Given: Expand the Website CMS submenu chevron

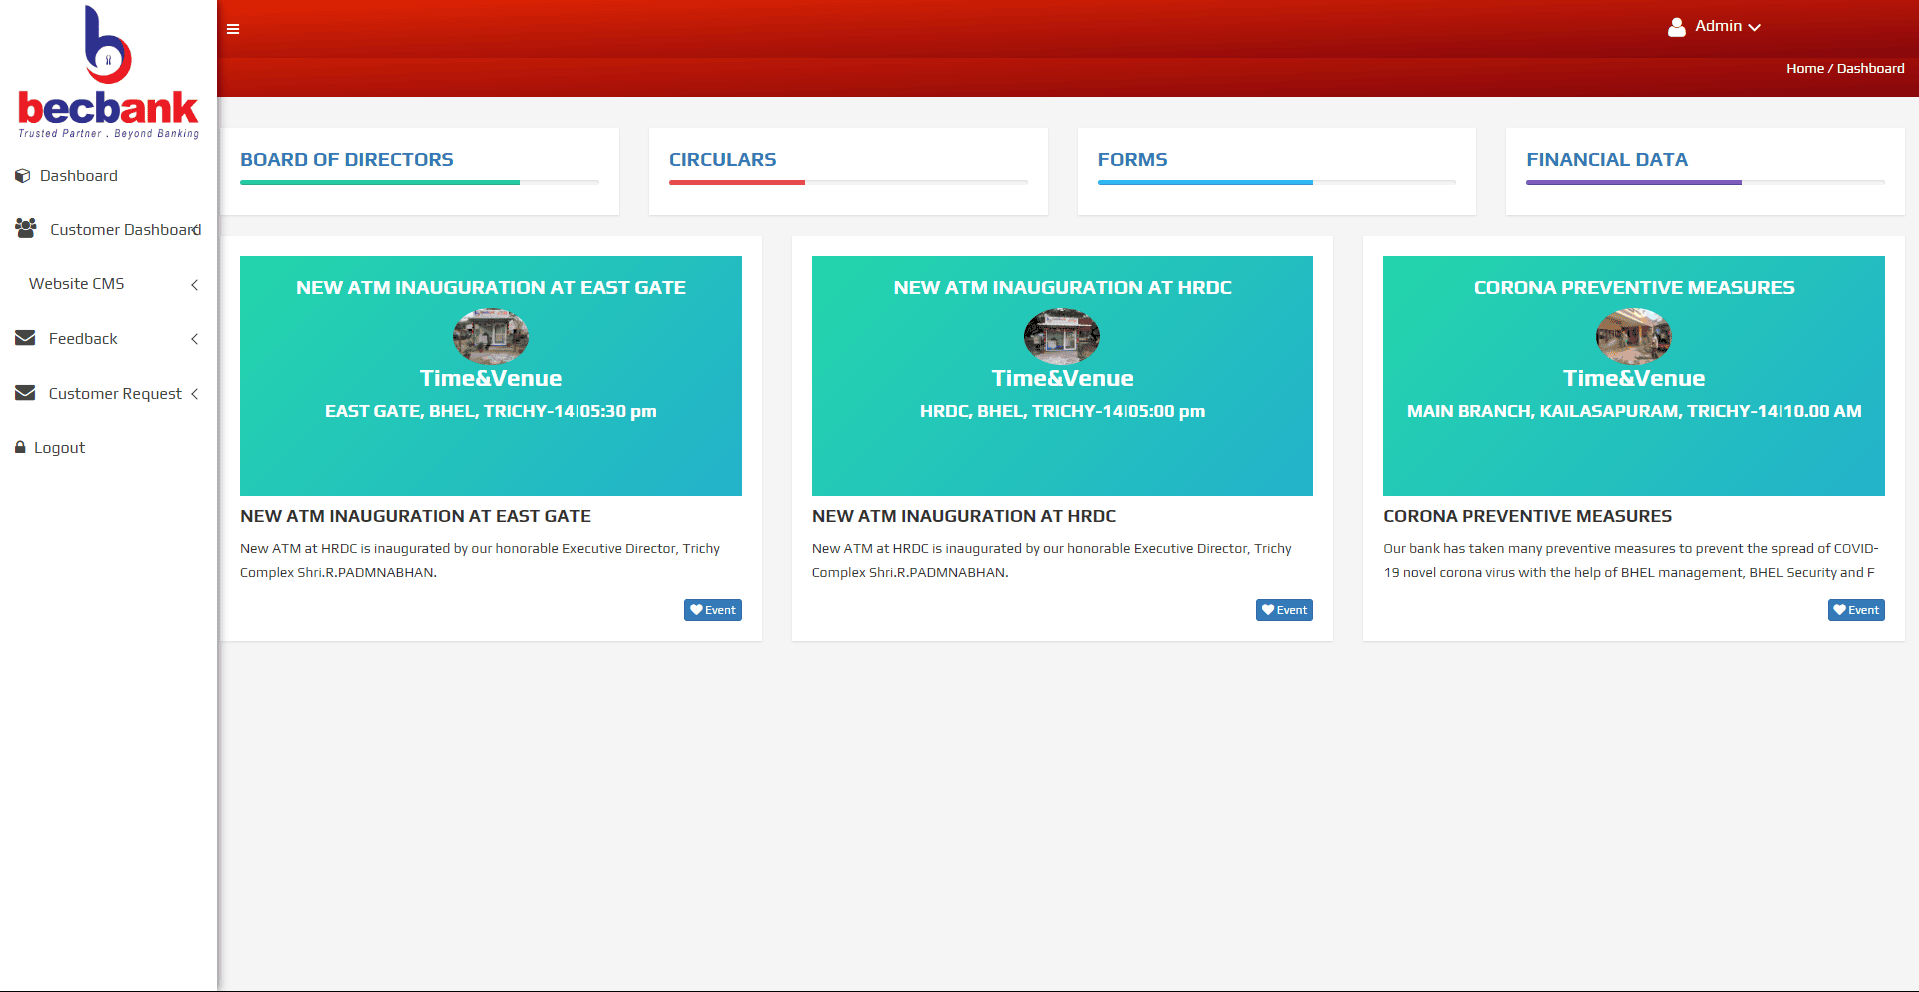Looking at the screenshot, I should coord(194,285).
